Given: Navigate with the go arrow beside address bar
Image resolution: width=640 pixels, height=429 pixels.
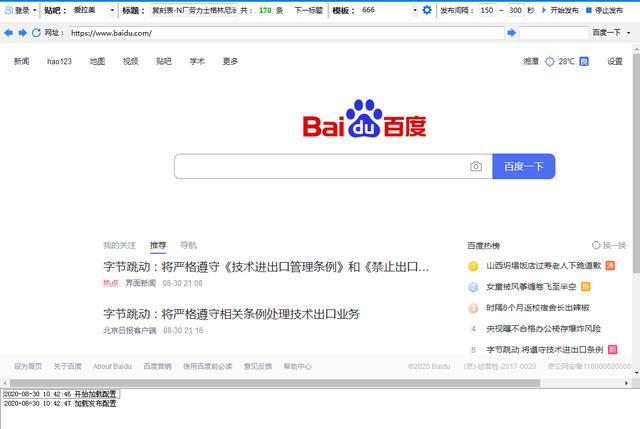Looking at the screenshot, I should 511,33.
